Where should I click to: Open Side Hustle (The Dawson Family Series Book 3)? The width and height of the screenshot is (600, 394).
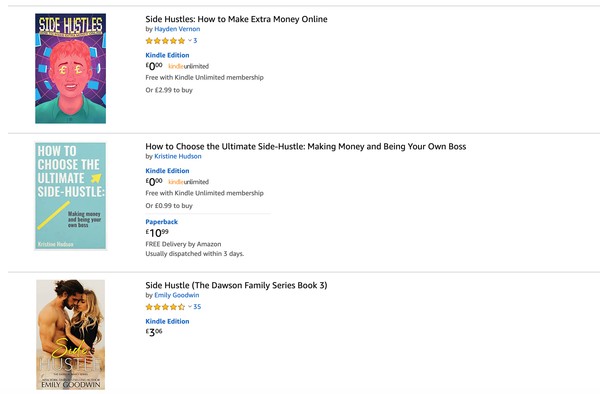tap(236, 285)
